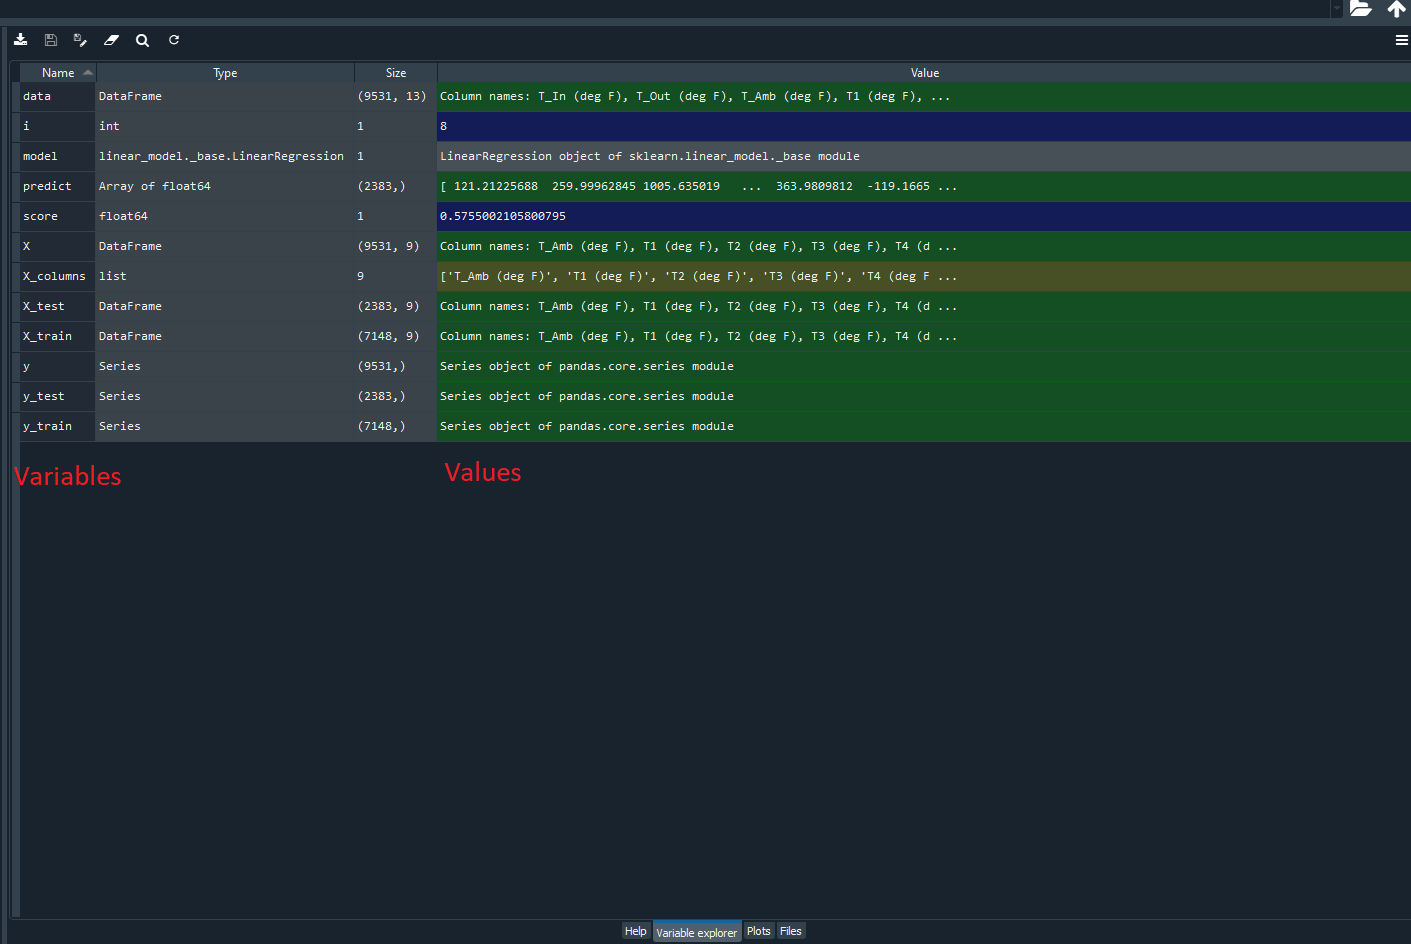Click the data value 'Column names: T_In (deg F)'
Viewport: 1411px width, 944px height.
point(924,97)
